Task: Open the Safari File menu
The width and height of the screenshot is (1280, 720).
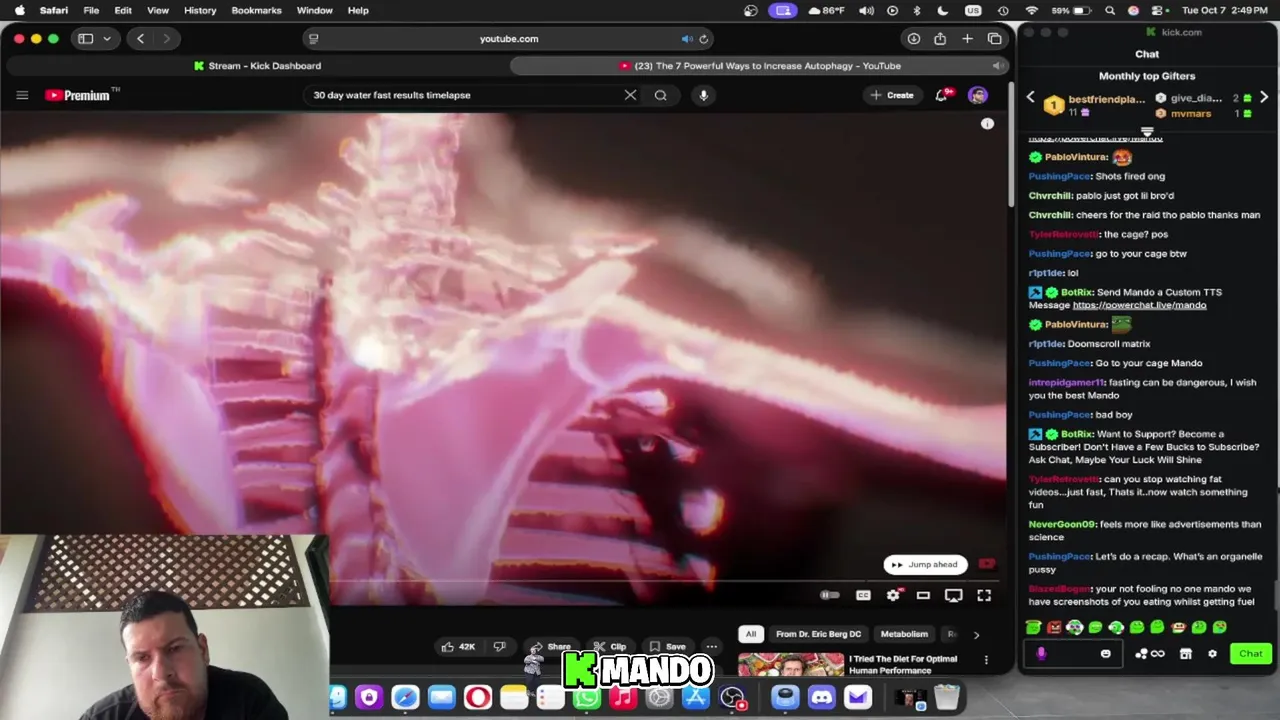Action: [x=91, y=10]
